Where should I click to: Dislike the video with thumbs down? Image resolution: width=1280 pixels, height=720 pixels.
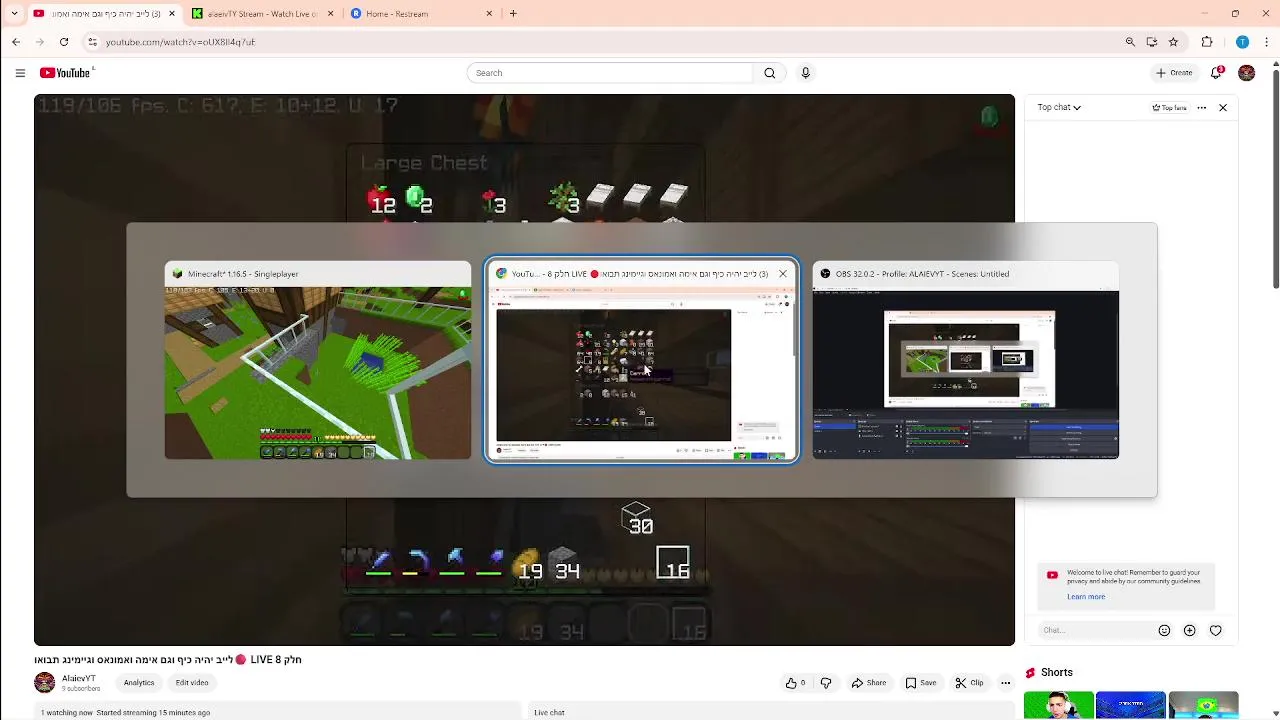(x=826, y=683)
